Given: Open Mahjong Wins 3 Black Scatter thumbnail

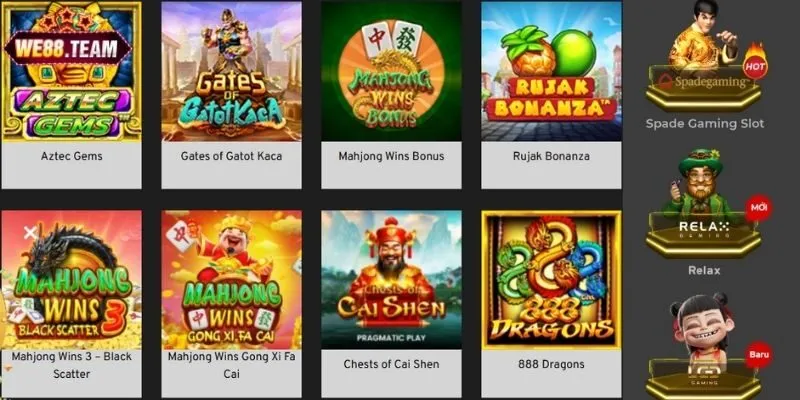Looking at the screenshot, I should [x=71, y=280].
